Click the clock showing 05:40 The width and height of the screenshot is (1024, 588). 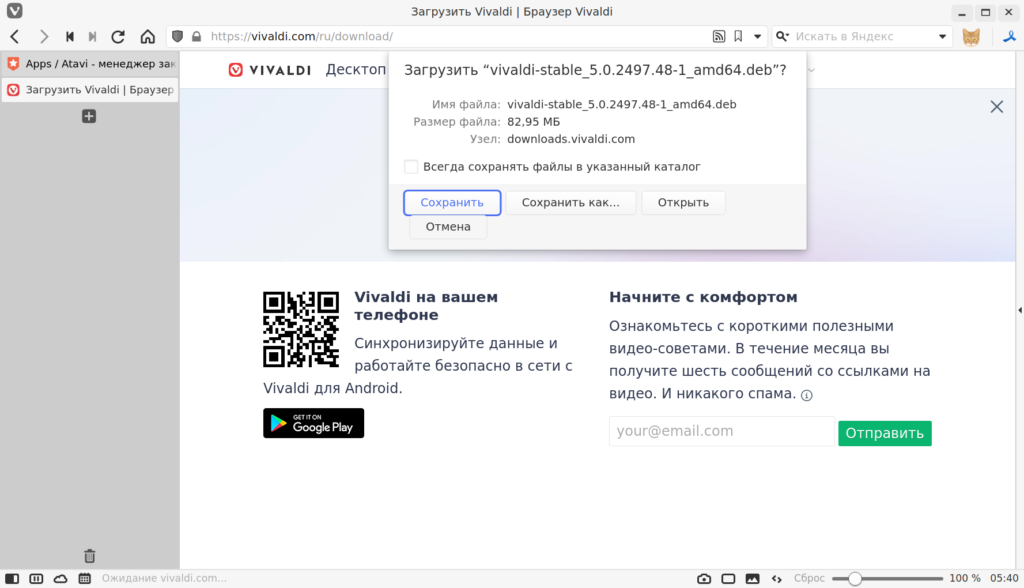pyautogui.click(x=1004, y=578)
